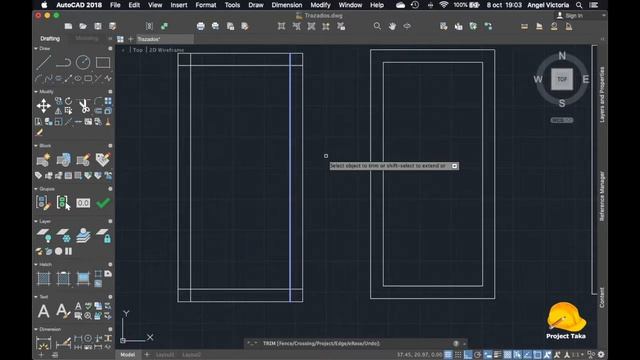Screen dimensions: 640x360
Task: Select the Line tool in Draw panel
Action: 43,63
